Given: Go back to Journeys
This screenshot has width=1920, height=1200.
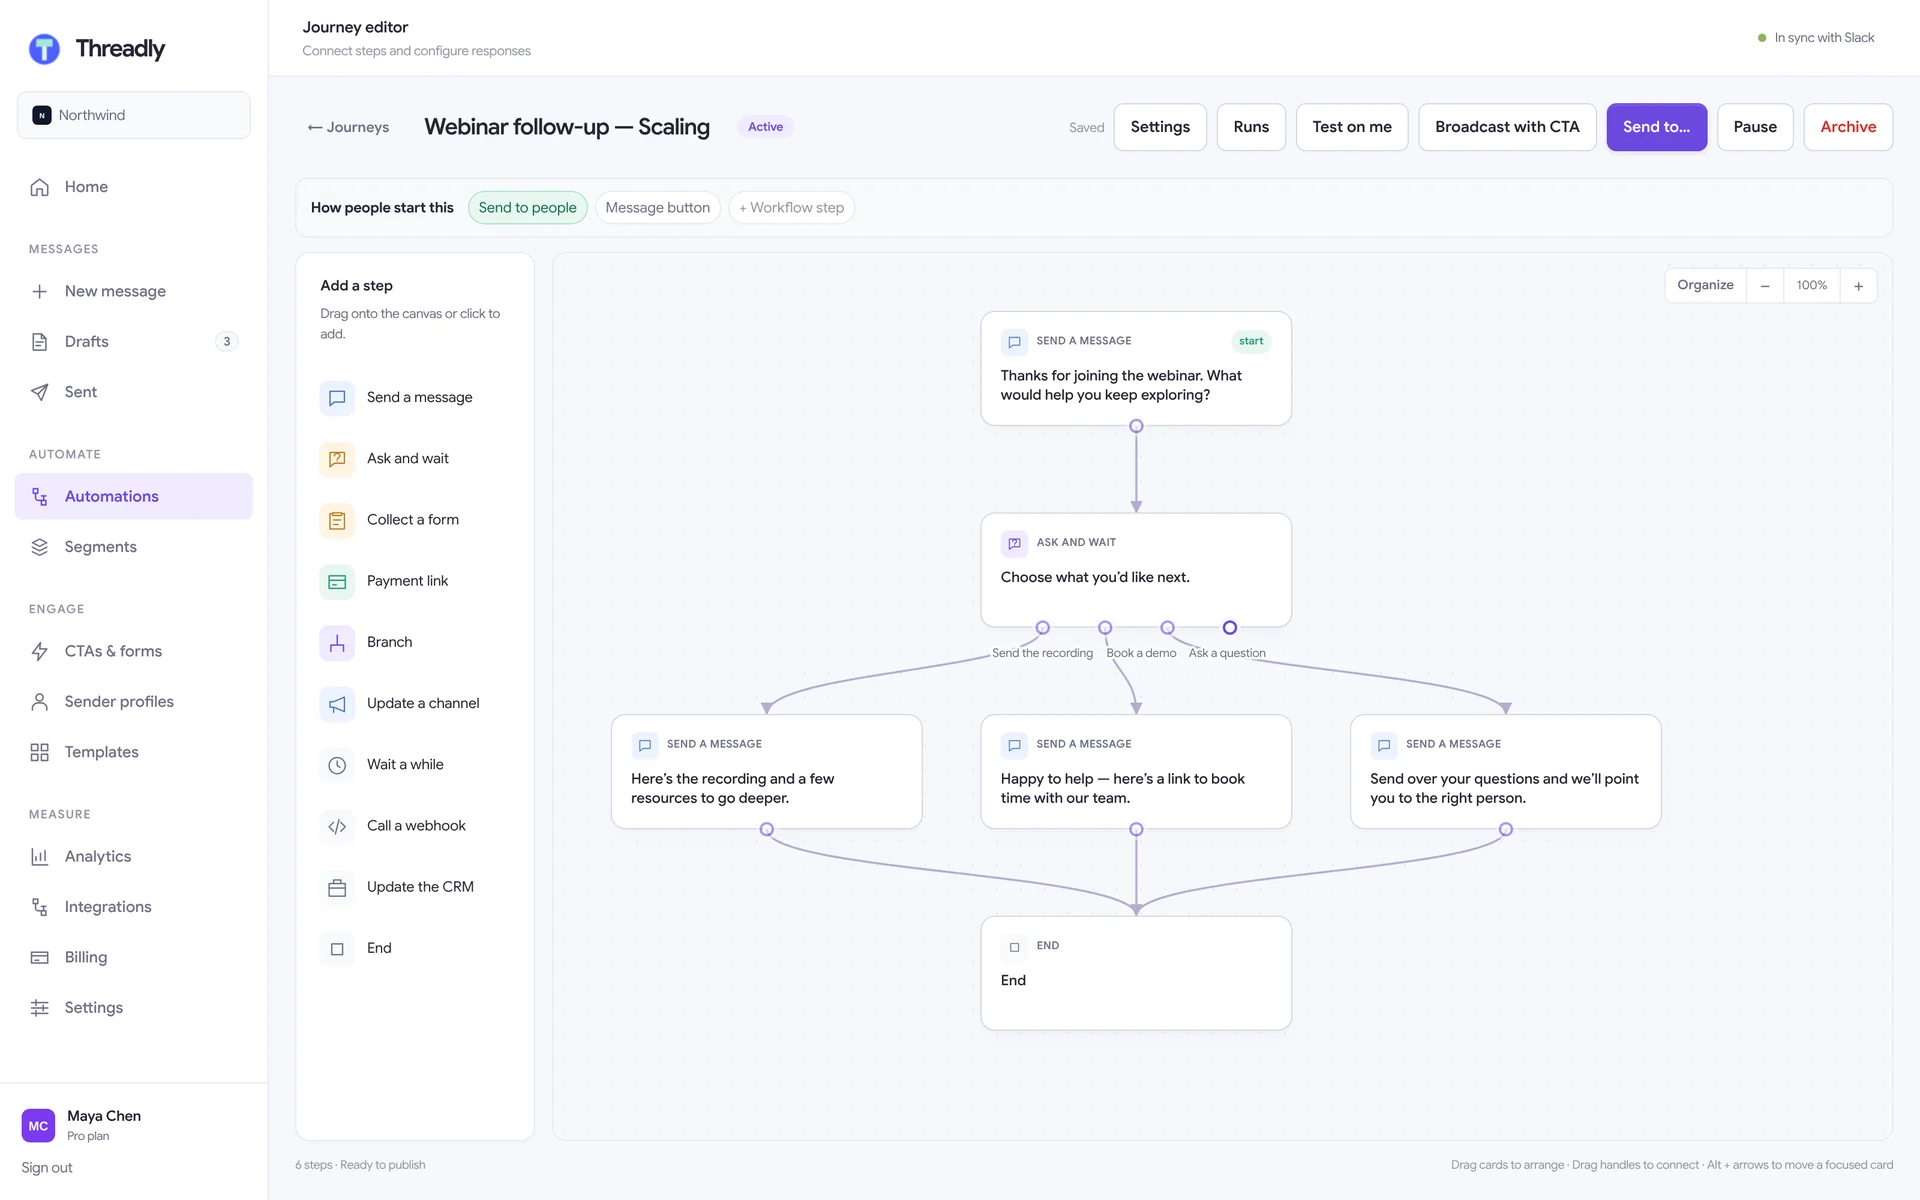Looking at the screenshot, I should (x=348, y=127).
